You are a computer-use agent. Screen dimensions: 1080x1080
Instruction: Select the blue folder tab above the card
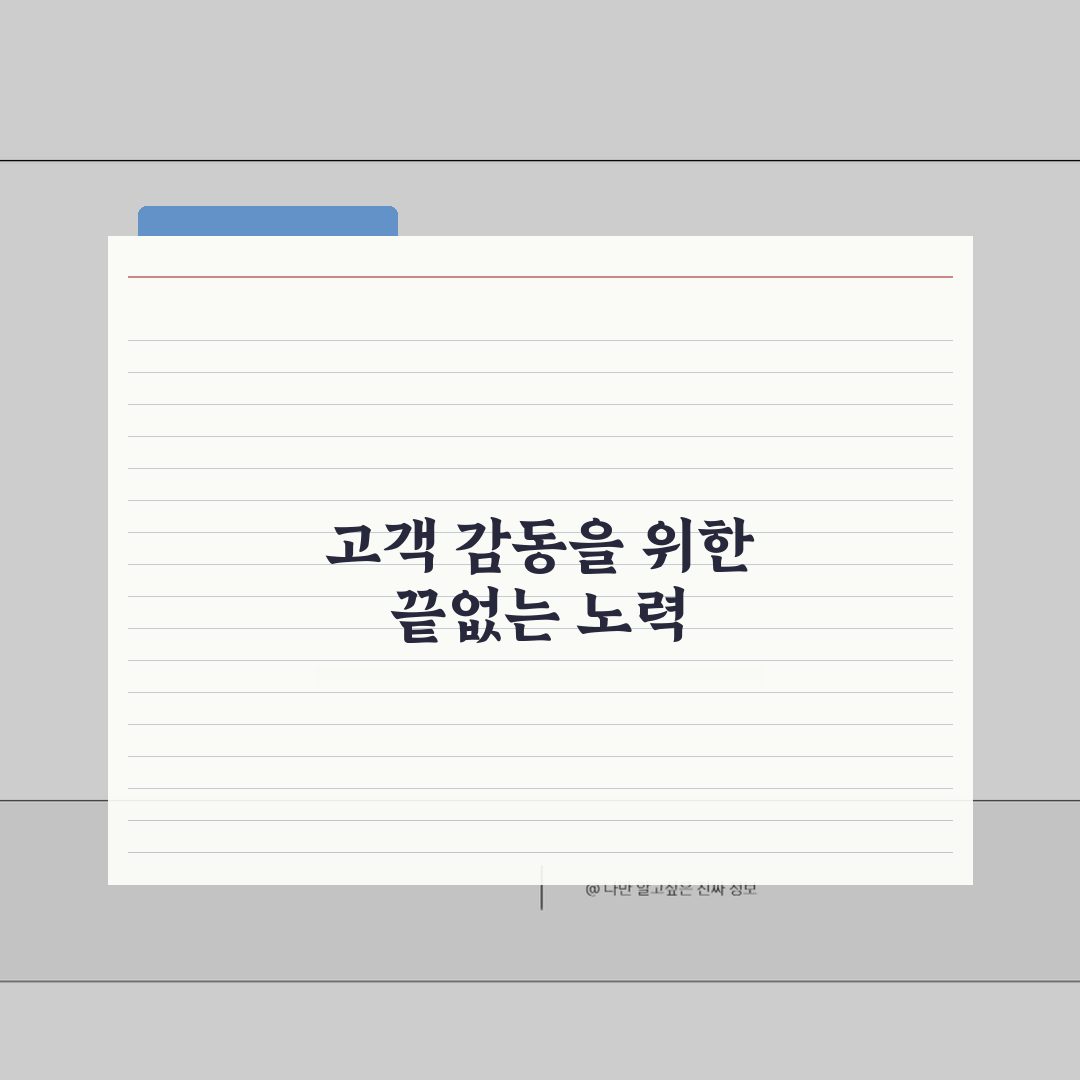(x=268, y=221)
